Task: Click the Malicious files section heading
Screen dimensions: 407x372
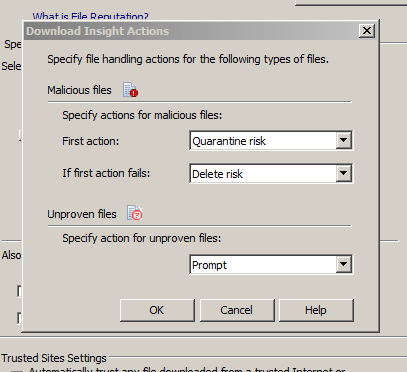Action: pos(79,90)
